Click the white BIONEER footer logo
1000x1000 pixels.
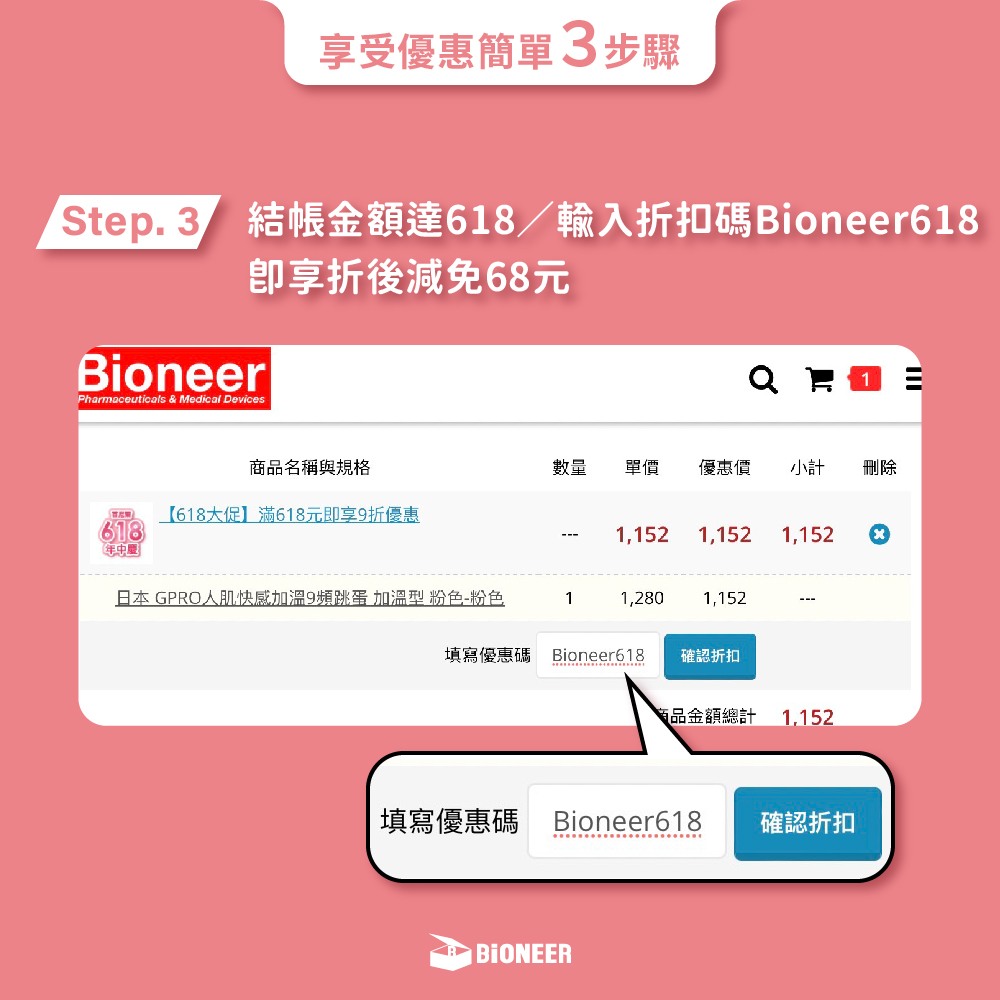(500, 953)
